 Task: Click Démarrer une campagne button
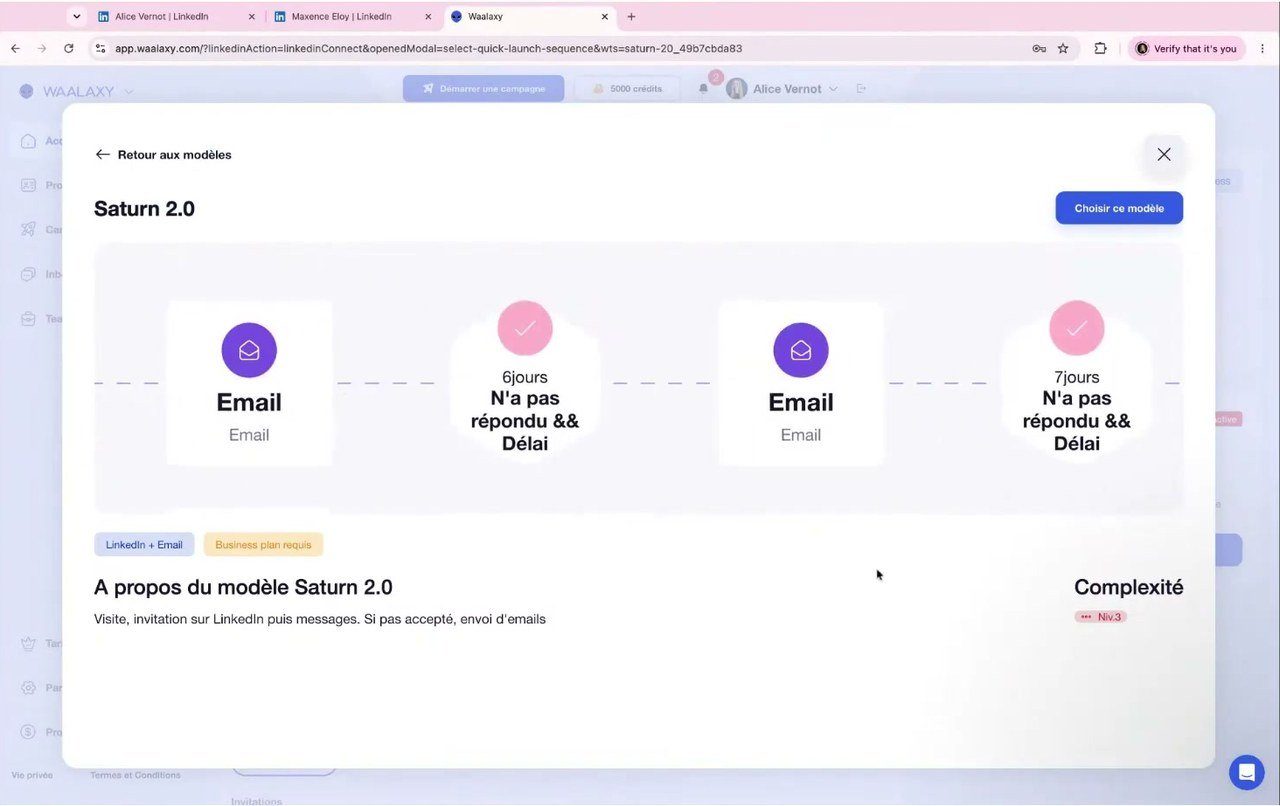click(483, 89)
